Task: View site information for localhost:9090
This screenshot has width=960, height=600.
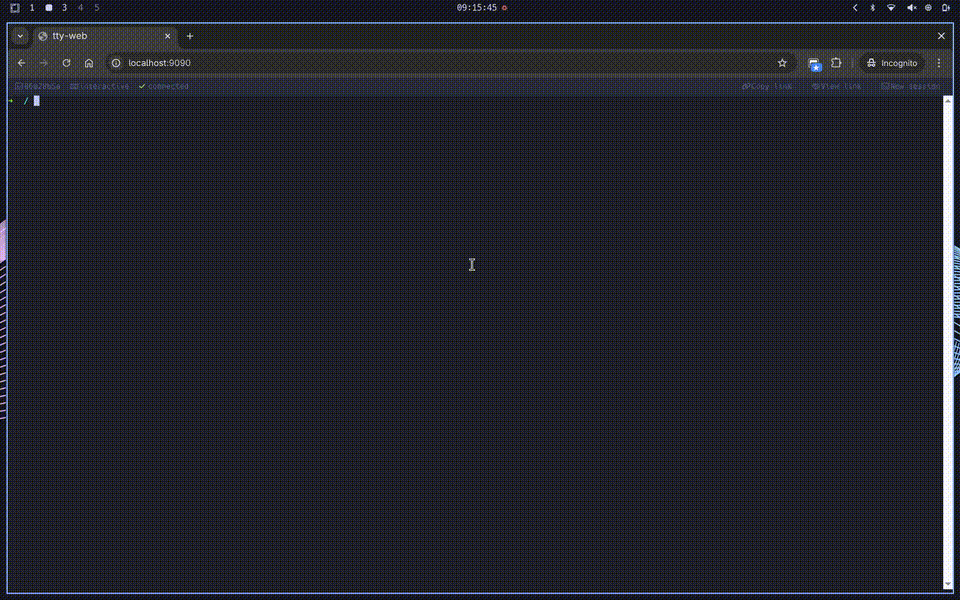Action: [x=116, y=63]
